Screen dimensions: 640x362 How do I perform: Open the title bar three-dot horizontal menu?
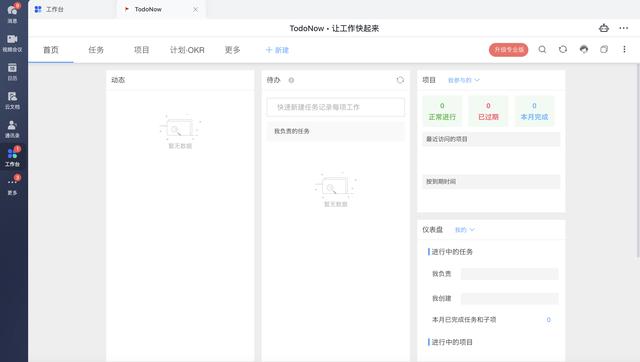[x=624, y=28]
